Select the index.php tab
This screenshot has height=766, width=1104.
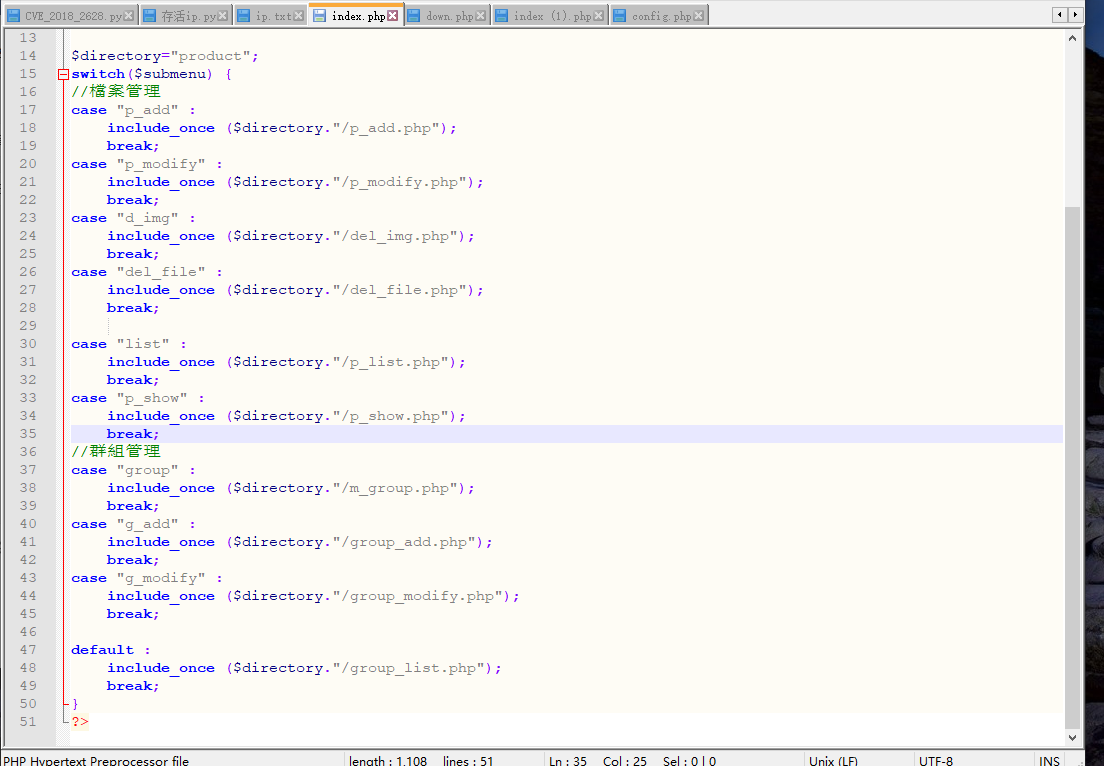click(356, 15)
